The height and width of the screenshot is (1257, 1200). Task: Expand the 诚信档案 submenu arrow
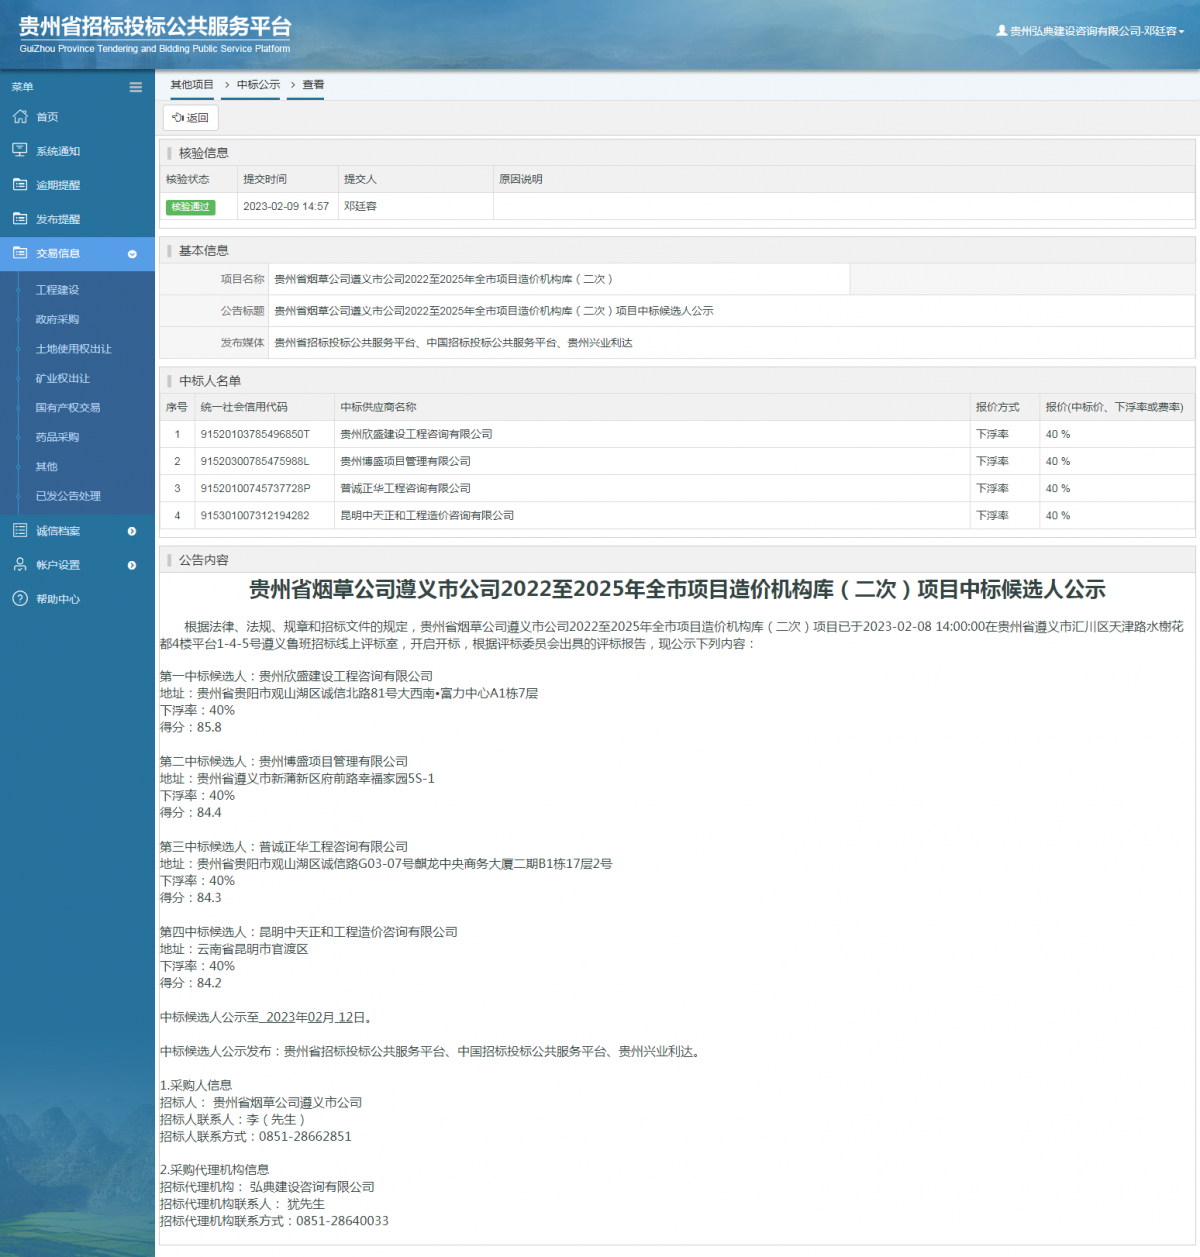(x=132, y=531)
